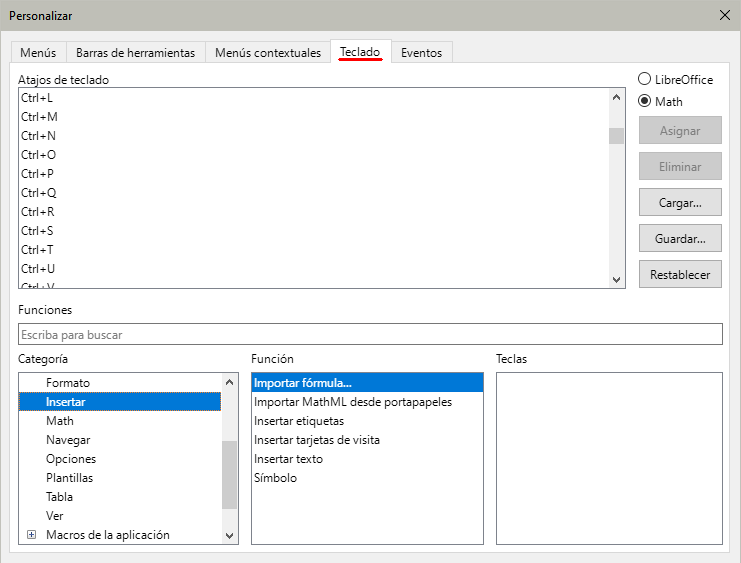Open the Barras de herramientas tab
The height and width of the screenshot is (563, 741).
coord(135,53)
